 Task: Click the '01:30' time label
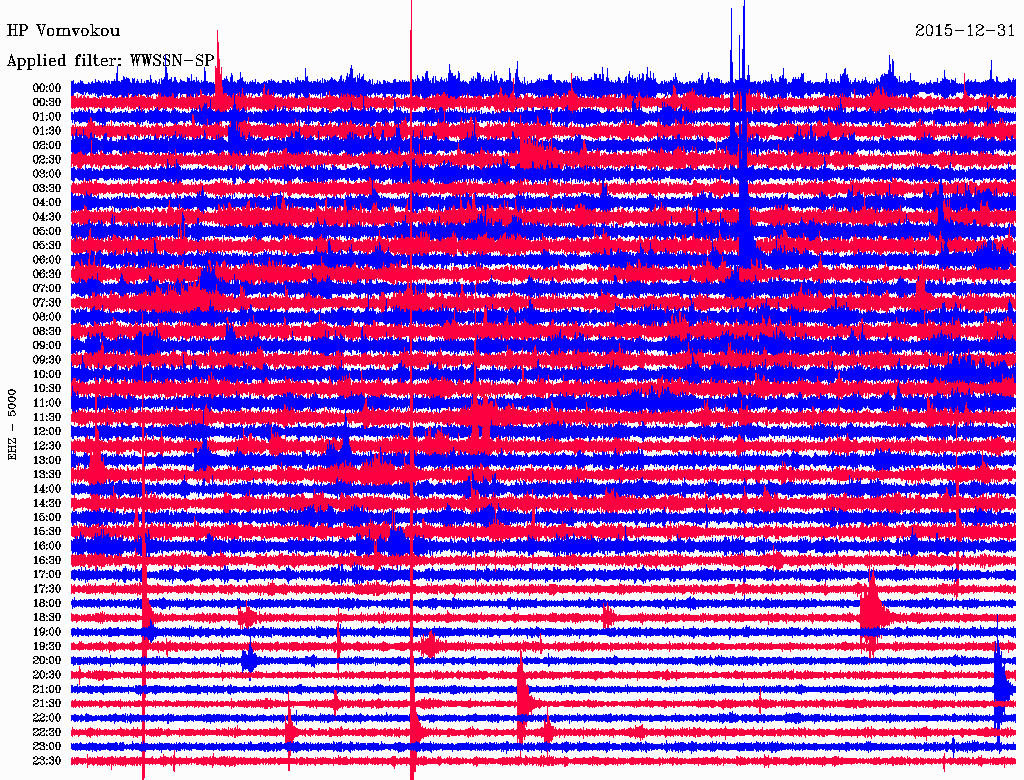click(46, 131)
